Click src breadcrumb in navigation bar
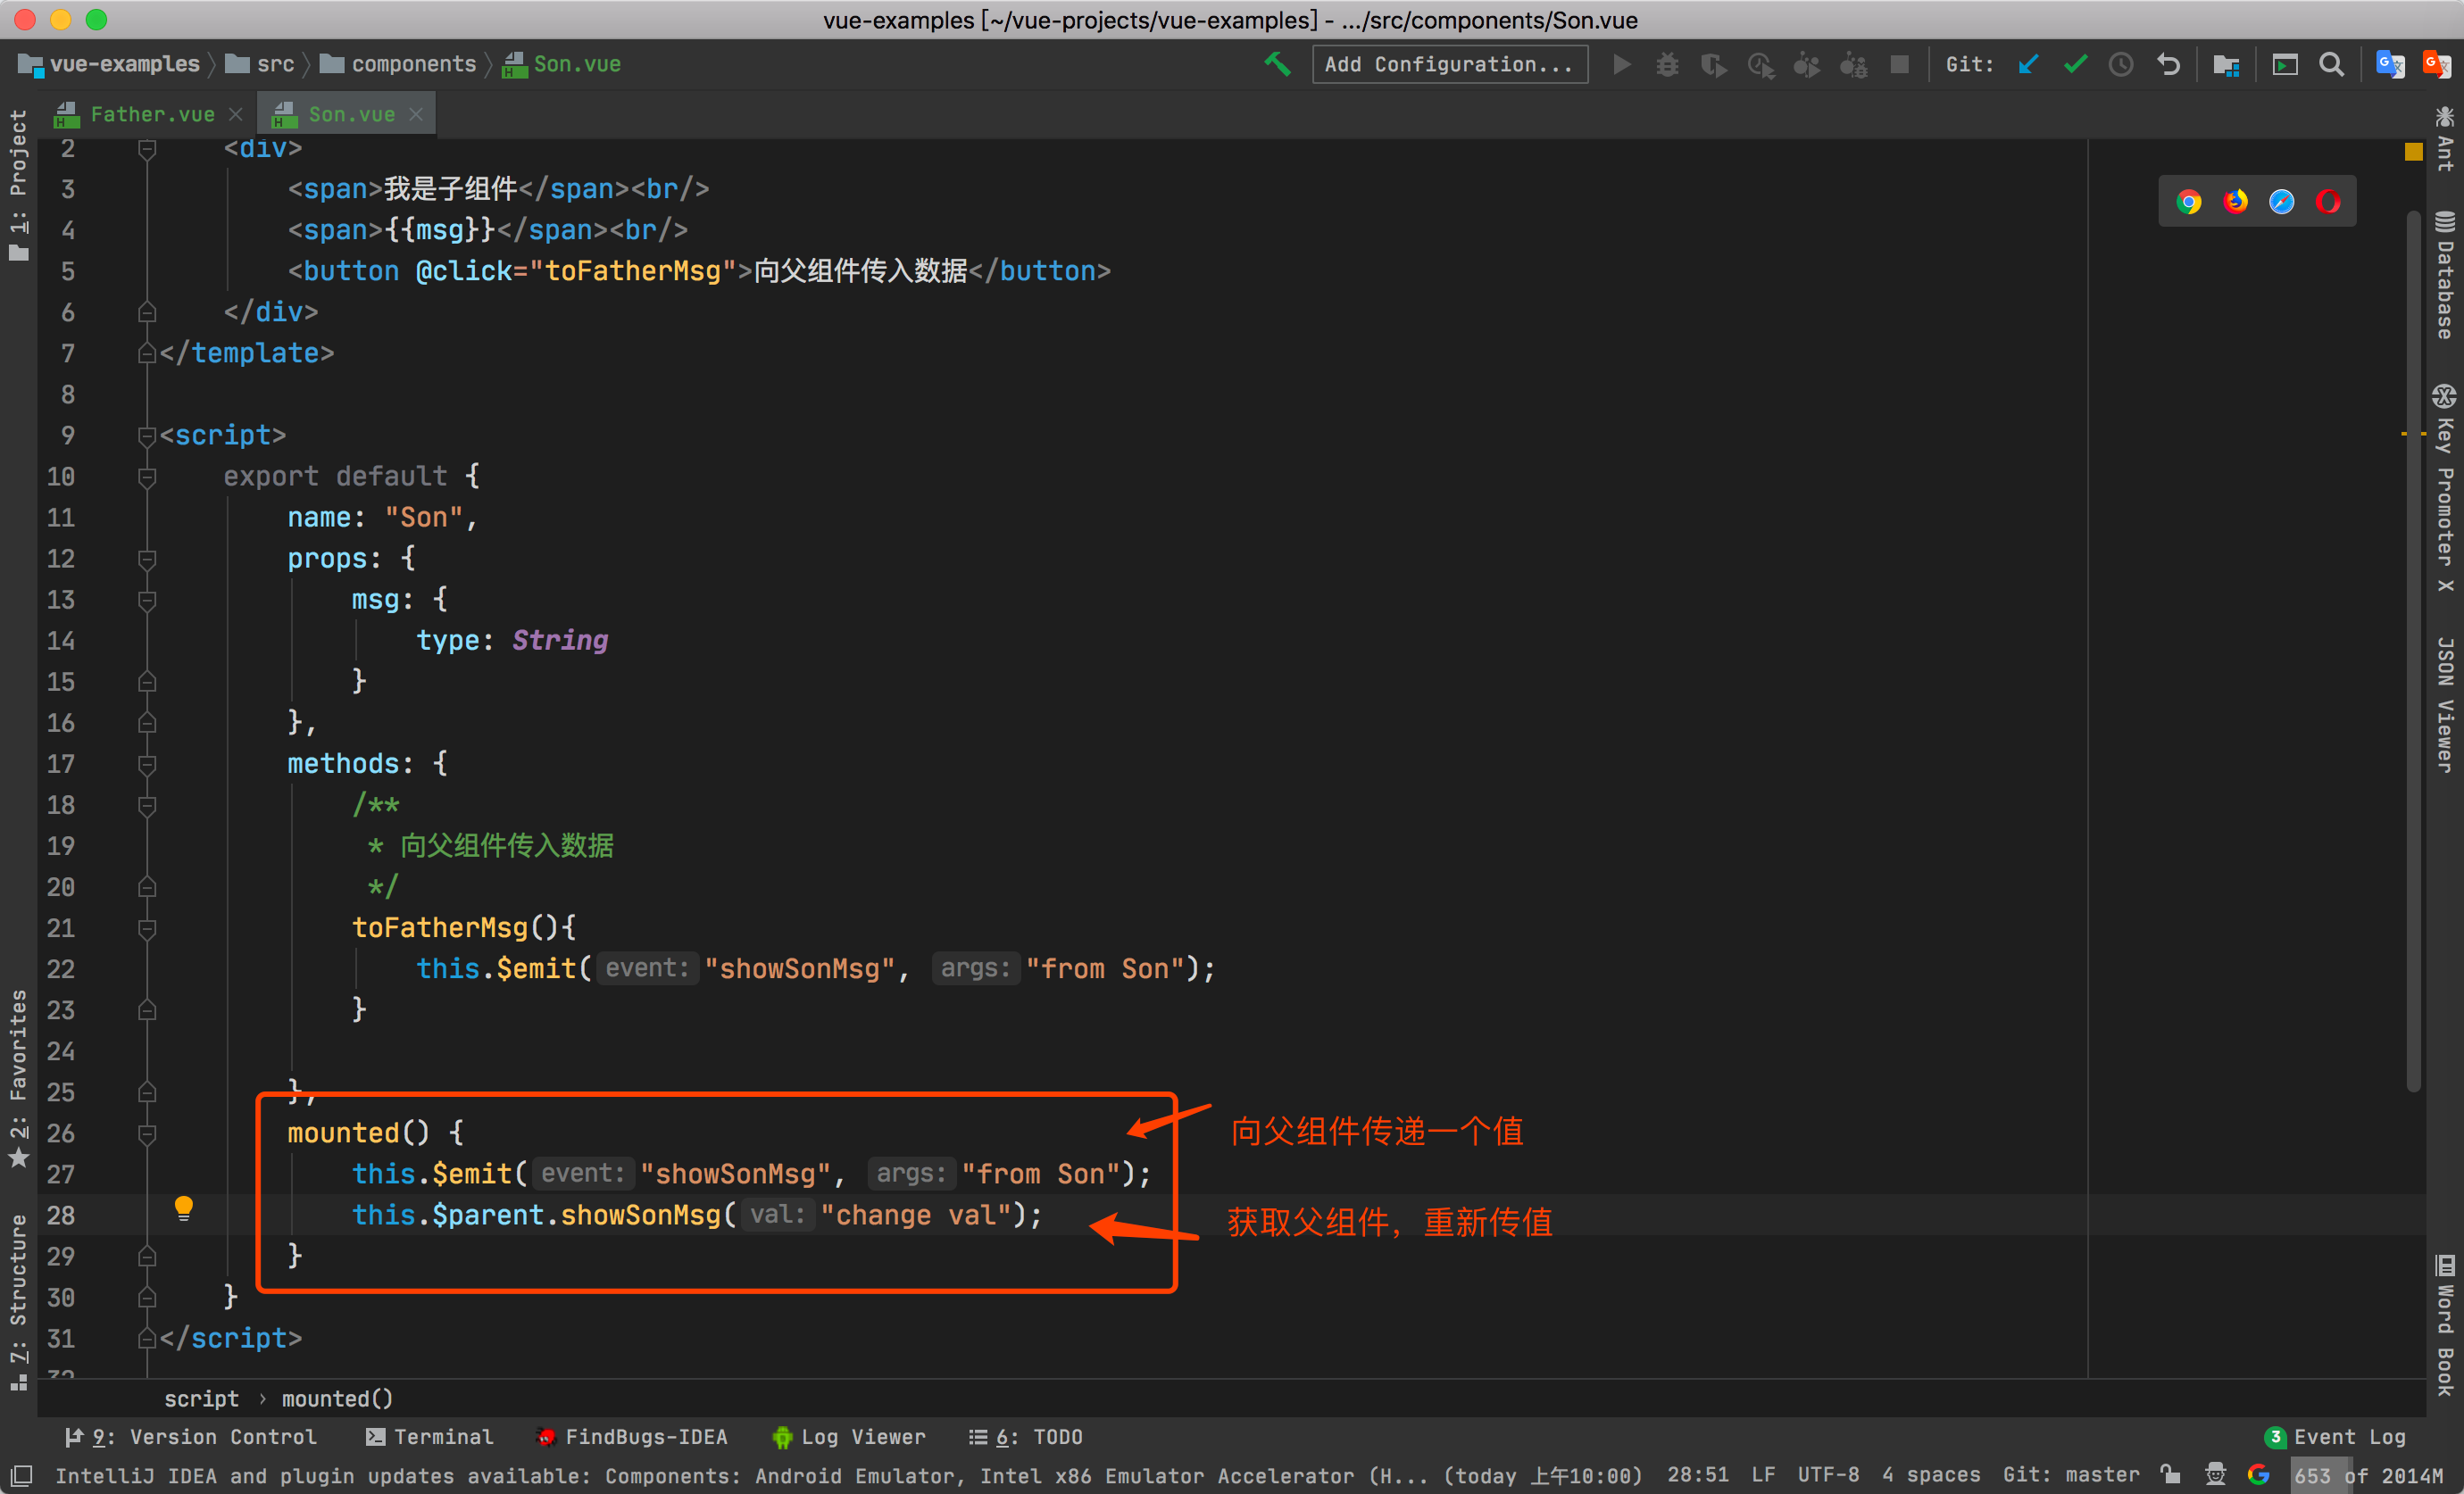Image resolution: width=2464 pixels, height=1494 pixels. [260, 64]
